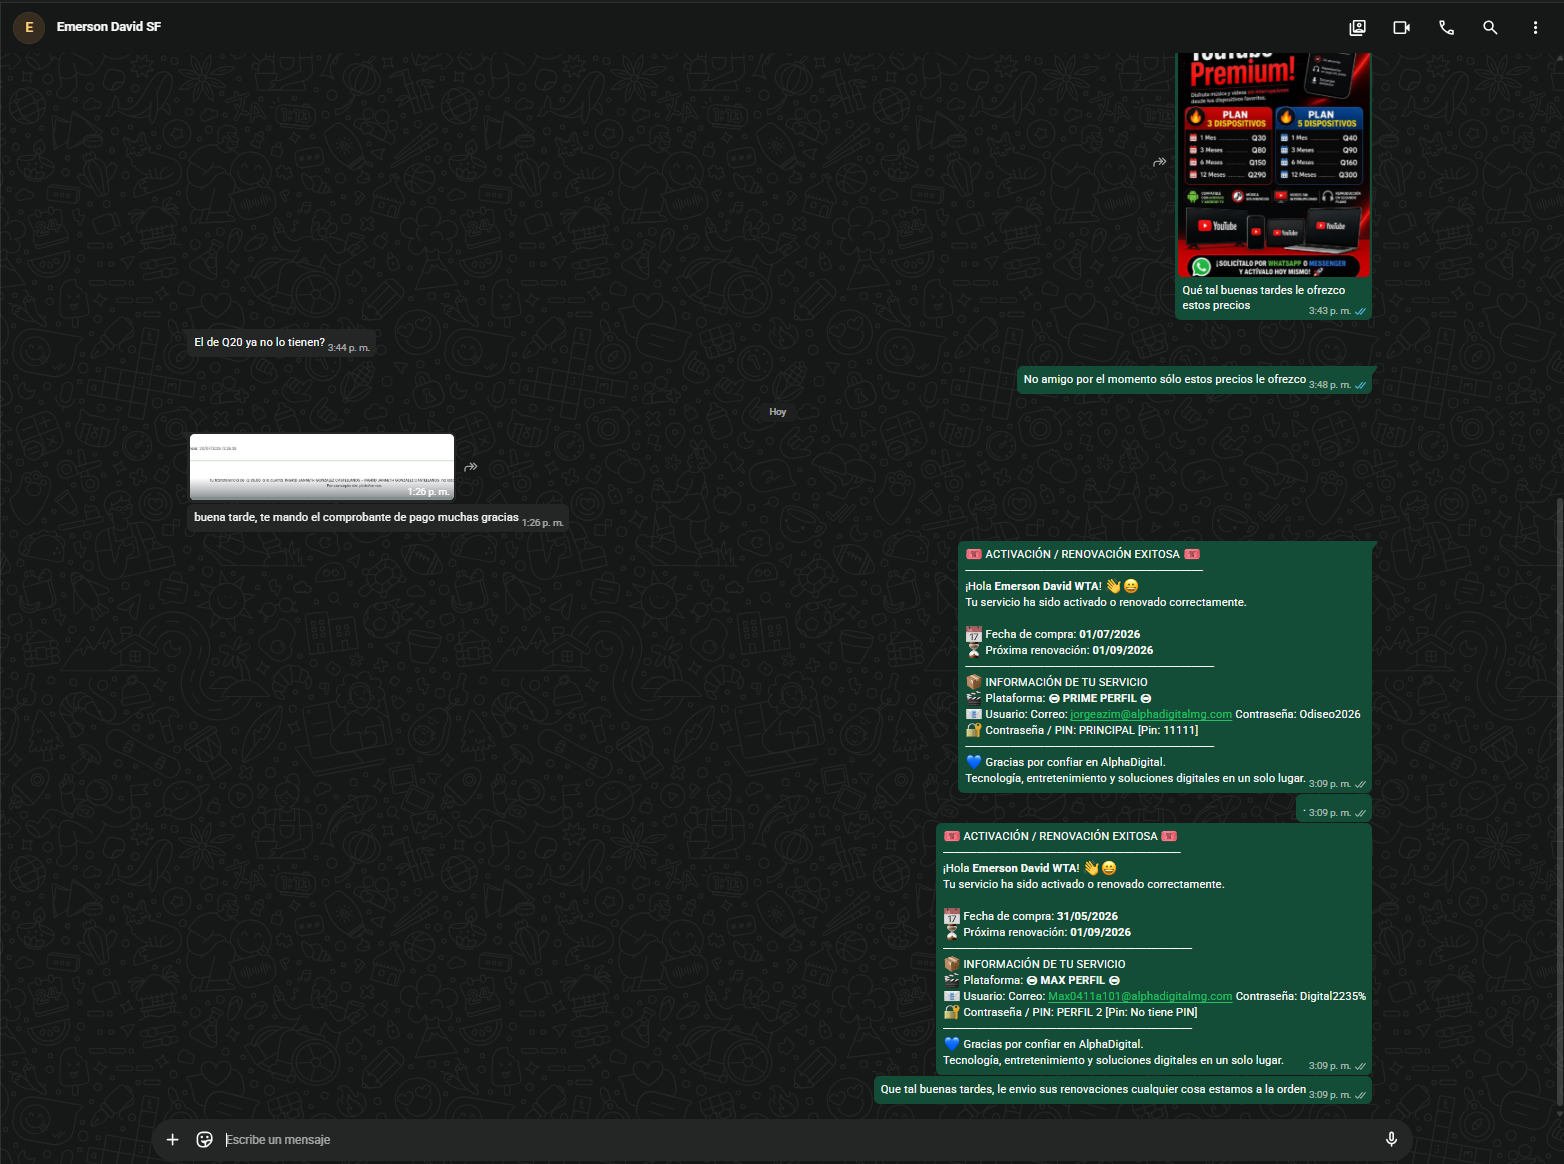Record a voice message with the microphone

coord(1391,1140)
